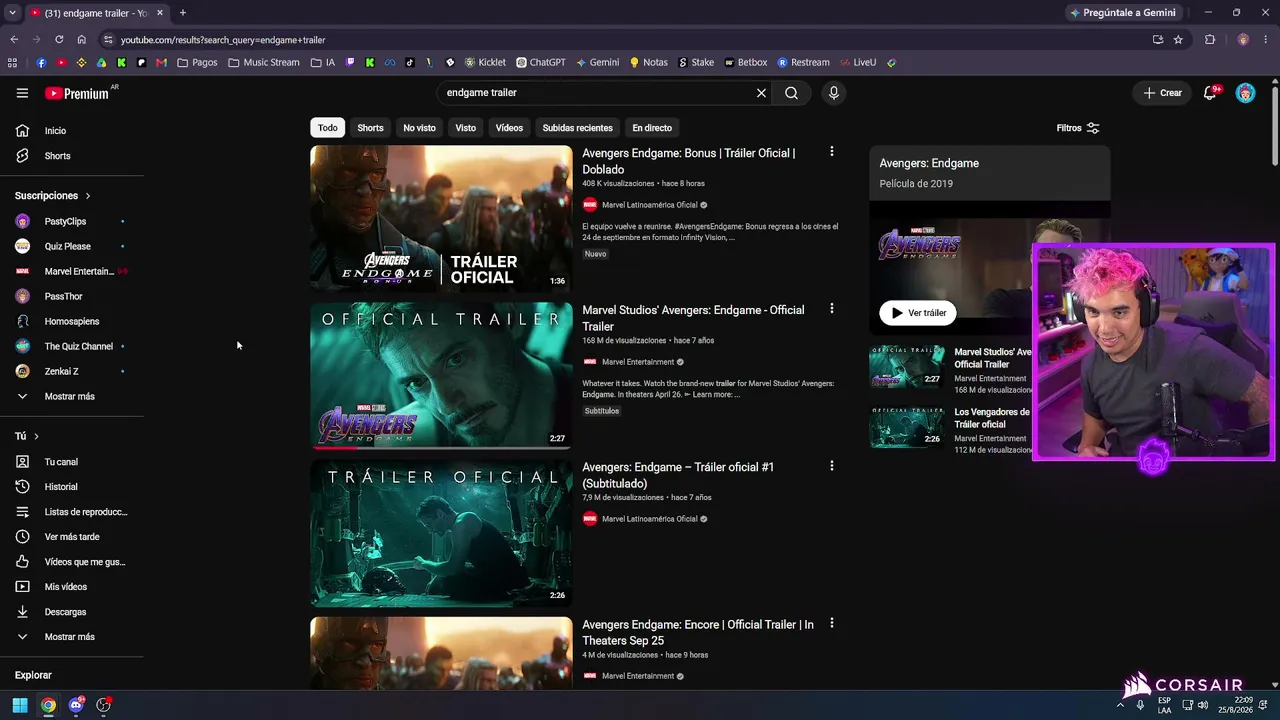The image size is (1280, 720).
Task: Expand Mostrar más below Descargas
Action: (x=70, y=637)
